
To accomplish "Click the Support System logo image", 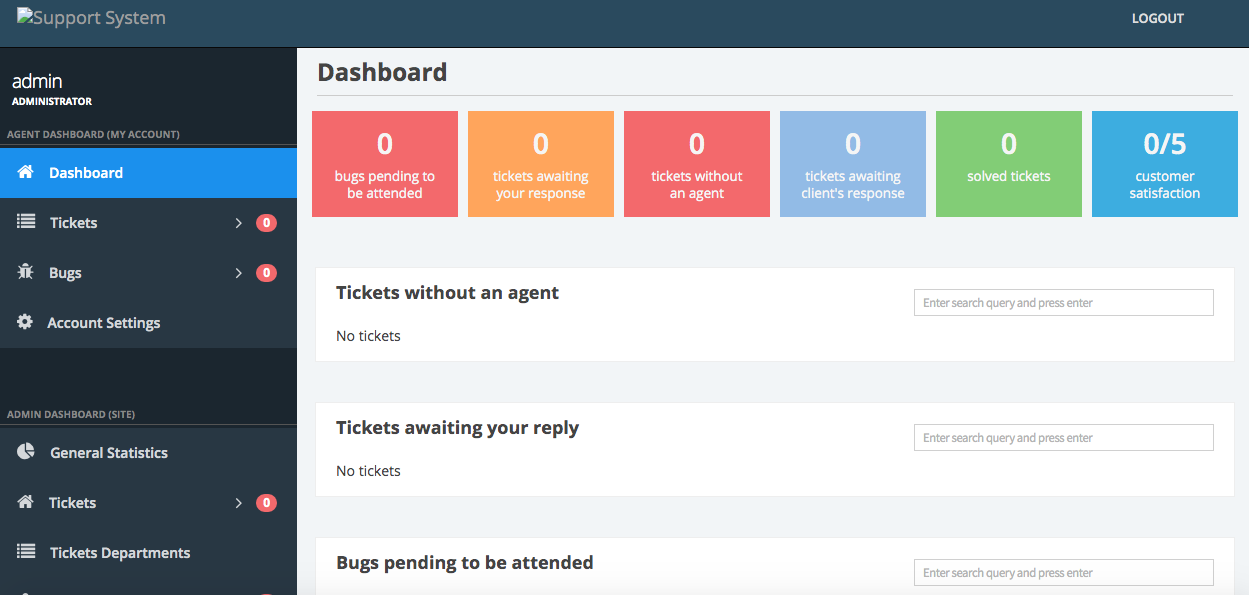I will 91,18.
